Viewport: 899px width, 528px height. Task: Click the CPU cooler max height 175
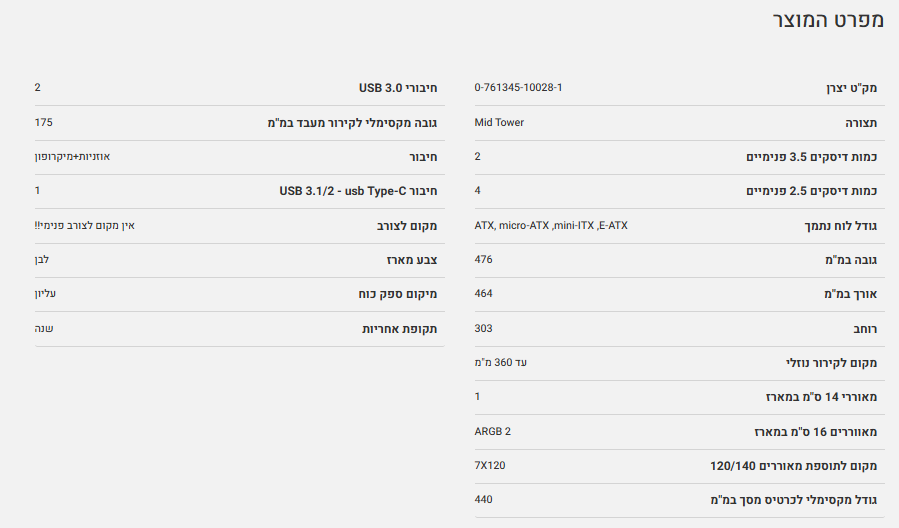[43, 123]
